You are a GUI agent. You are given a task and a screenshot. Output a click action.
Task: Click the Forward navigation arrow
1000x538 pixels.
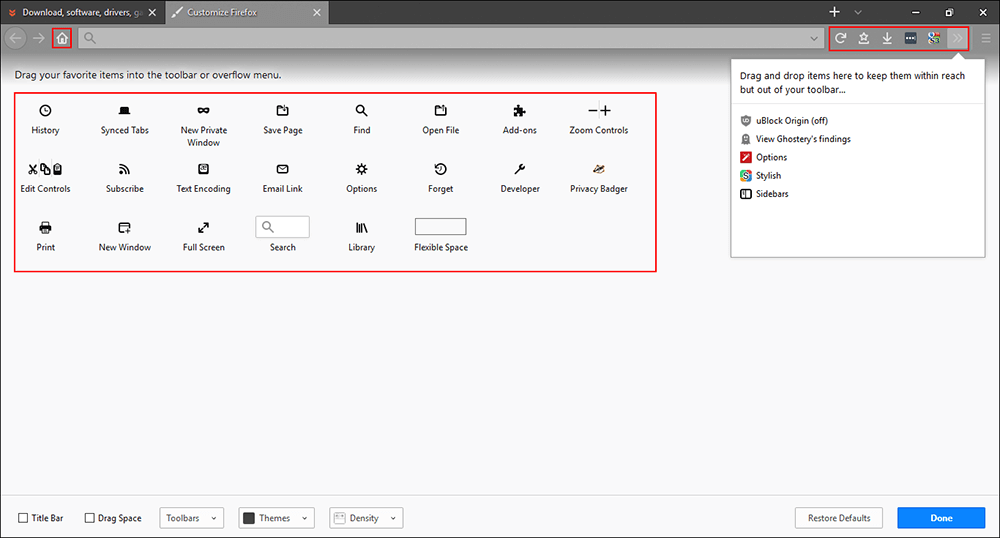[39, 38]
